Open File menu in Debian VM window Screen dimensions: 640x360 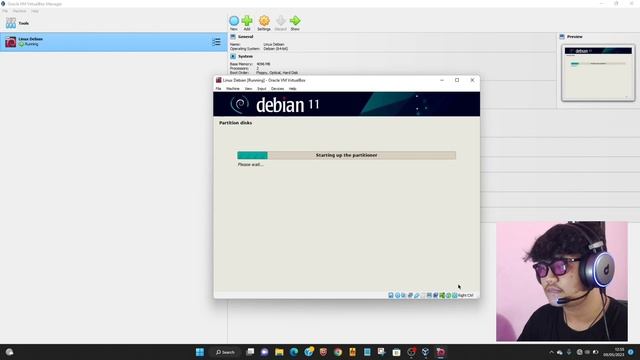coord(218,89)
